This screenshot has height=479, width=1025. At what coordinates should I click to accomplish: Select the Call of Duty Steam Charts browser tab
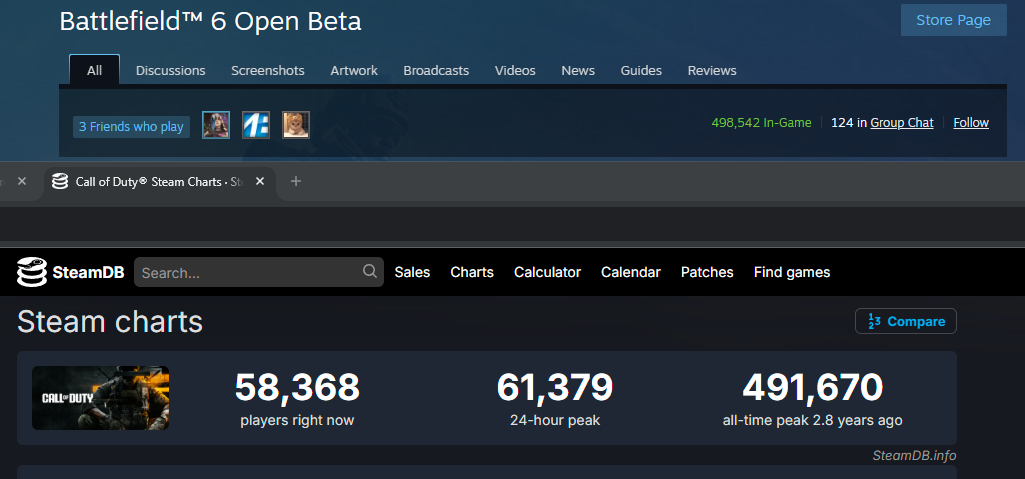160,182
